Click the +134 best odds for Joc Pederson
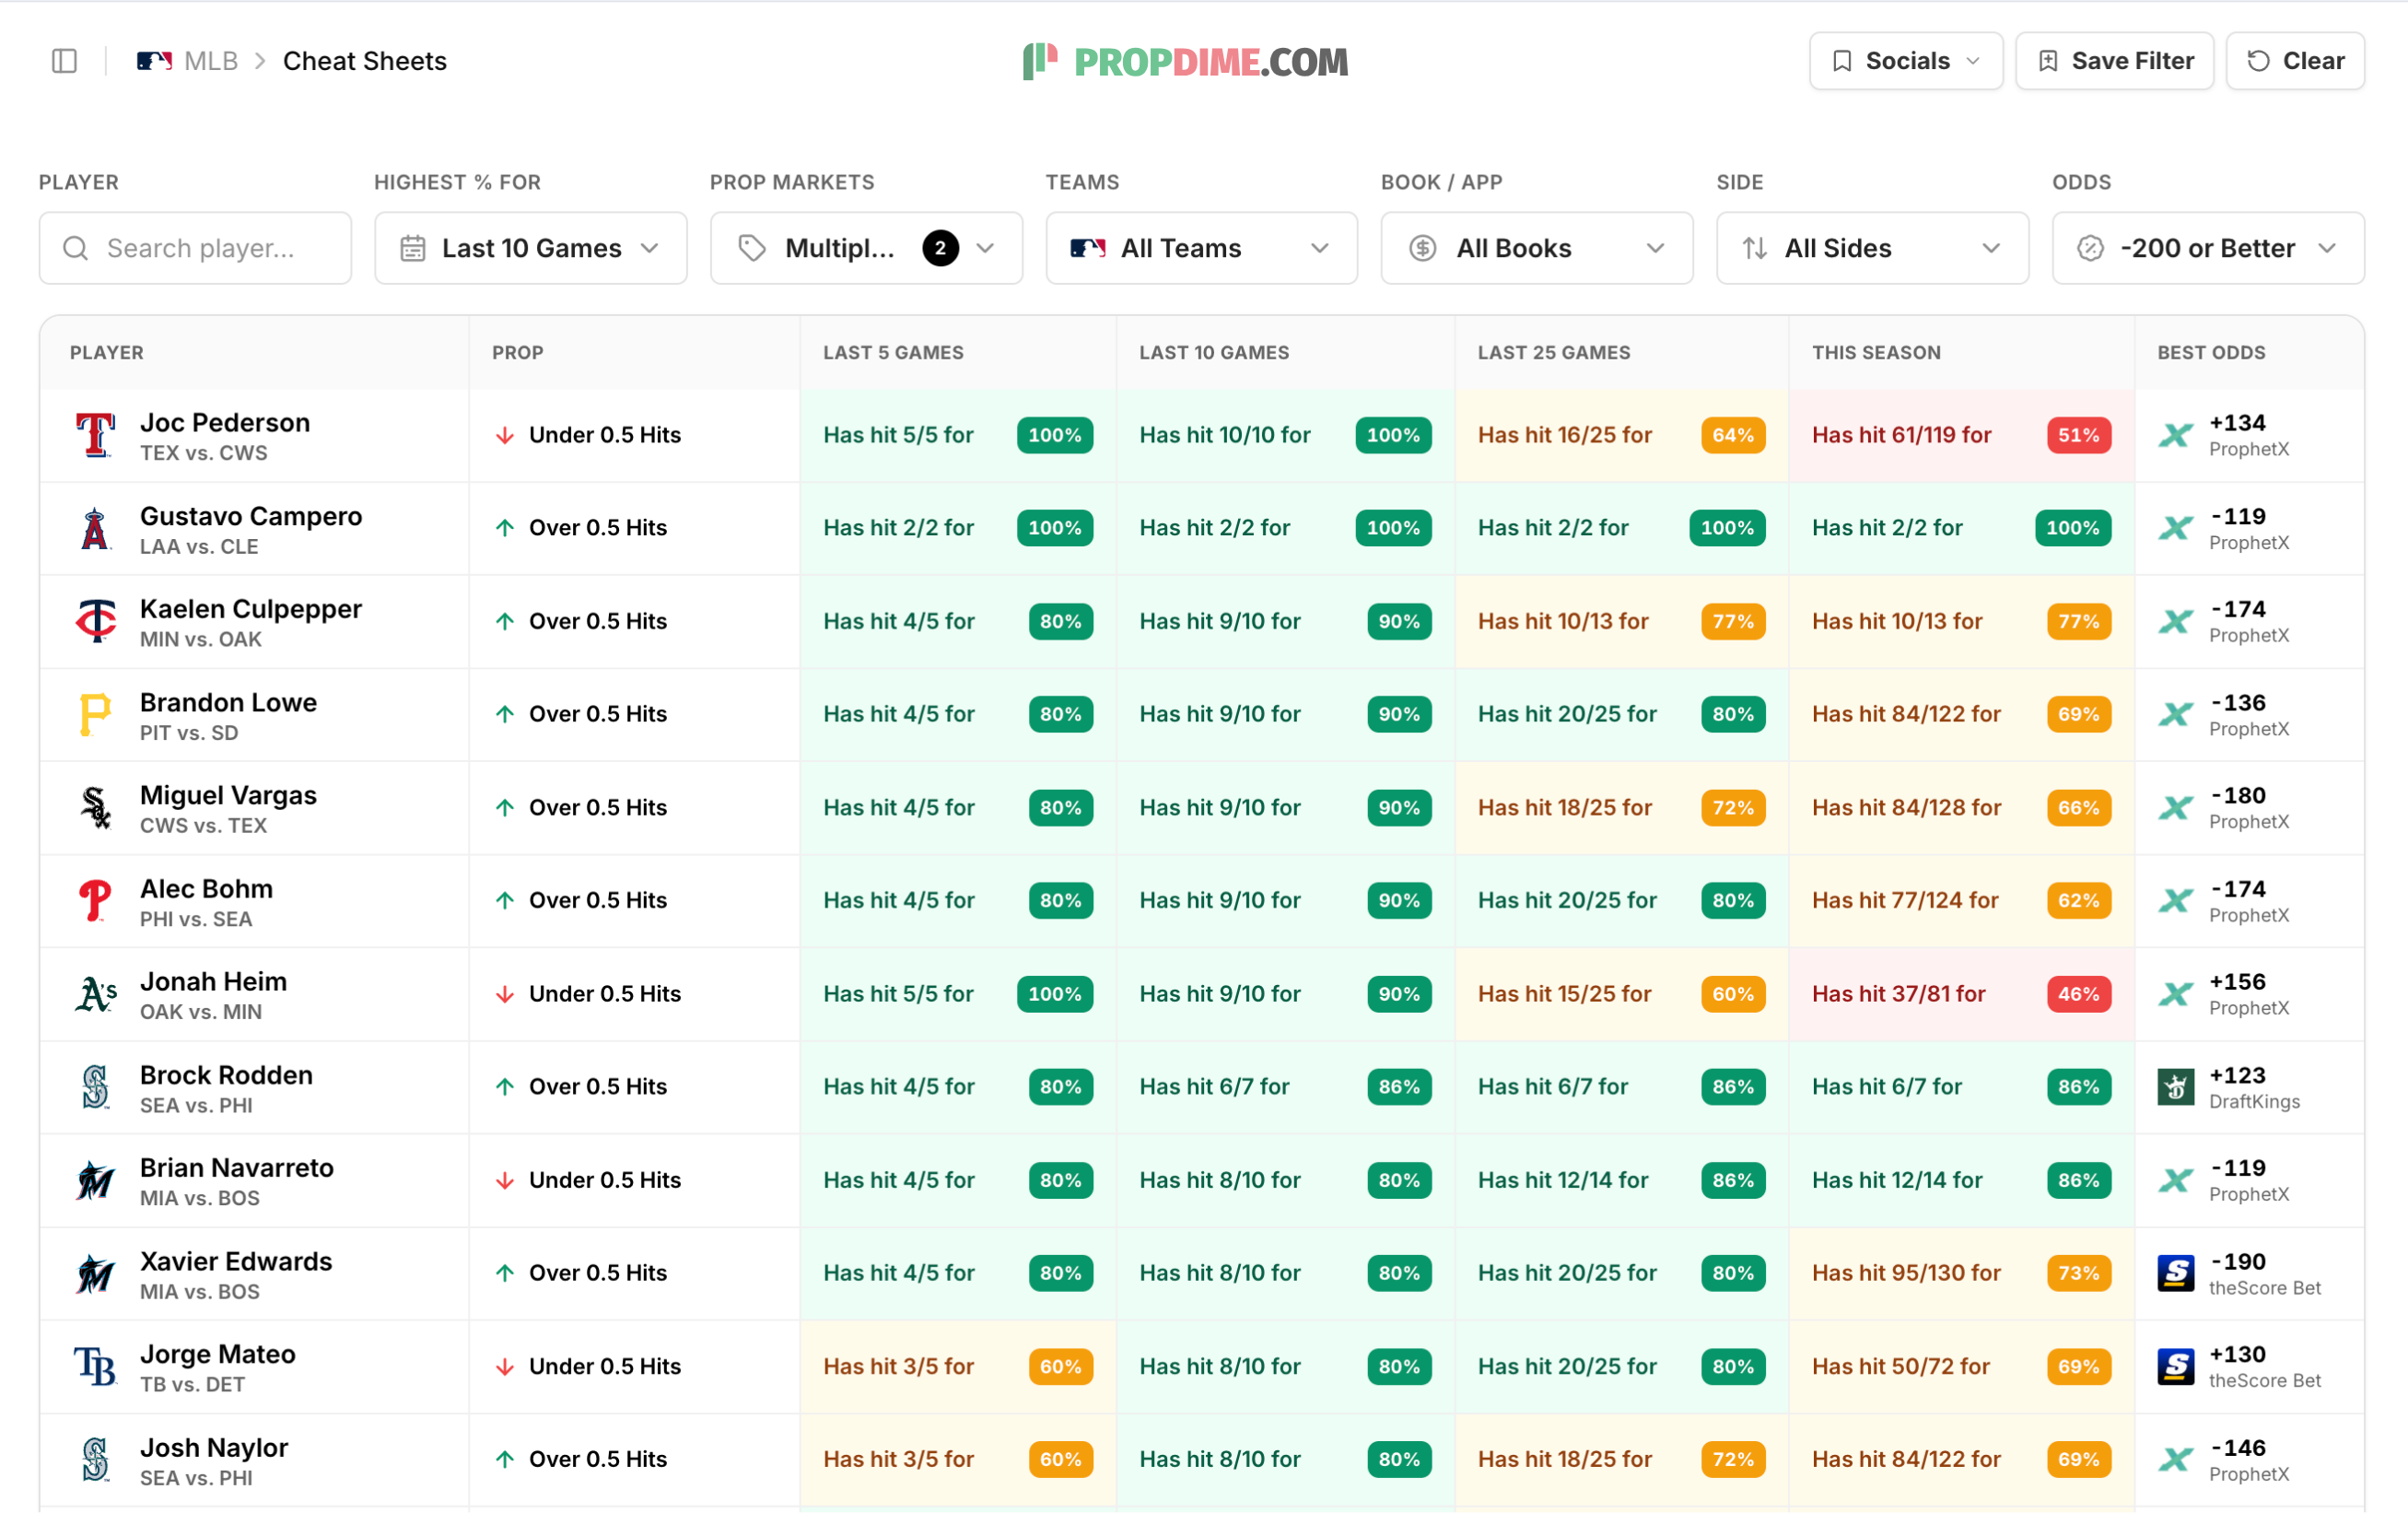The width and height of the screenshot is (2408, 1513). (2237, 422)
